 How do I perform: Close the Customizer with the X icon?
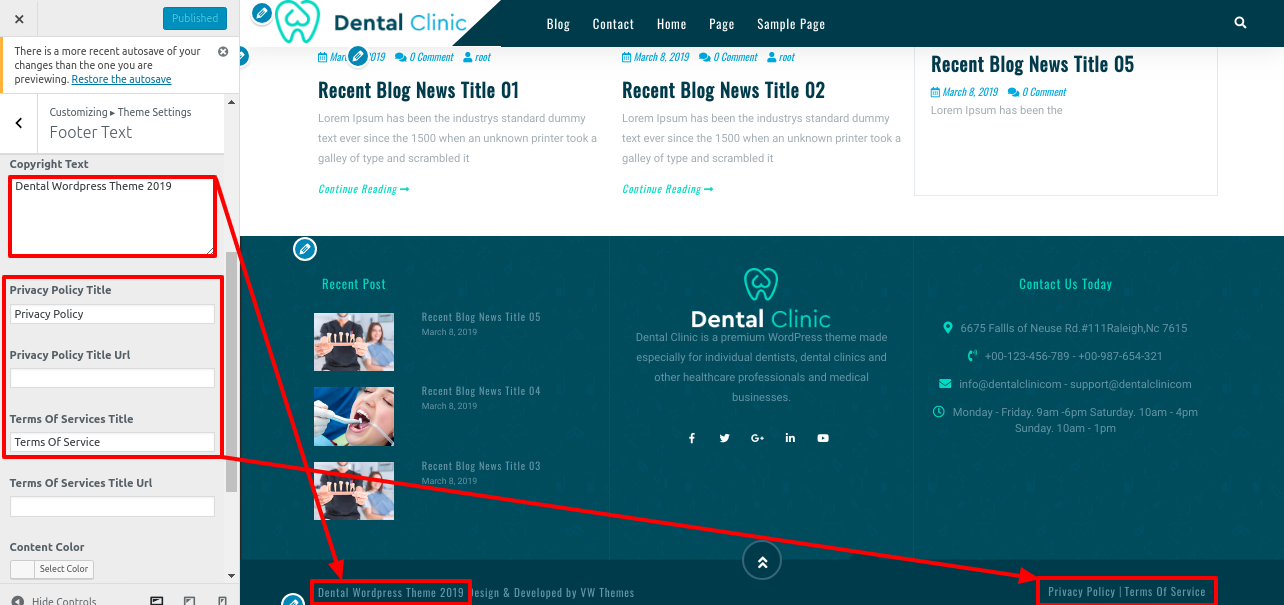[19, 18]
